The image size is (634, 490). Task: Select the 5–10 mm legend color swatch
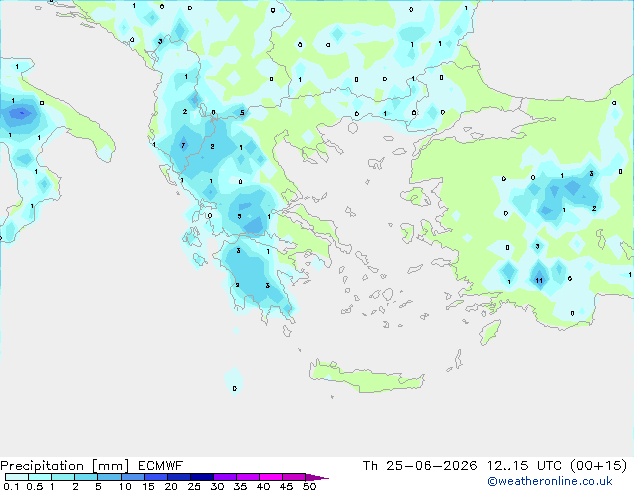[110, 477]
